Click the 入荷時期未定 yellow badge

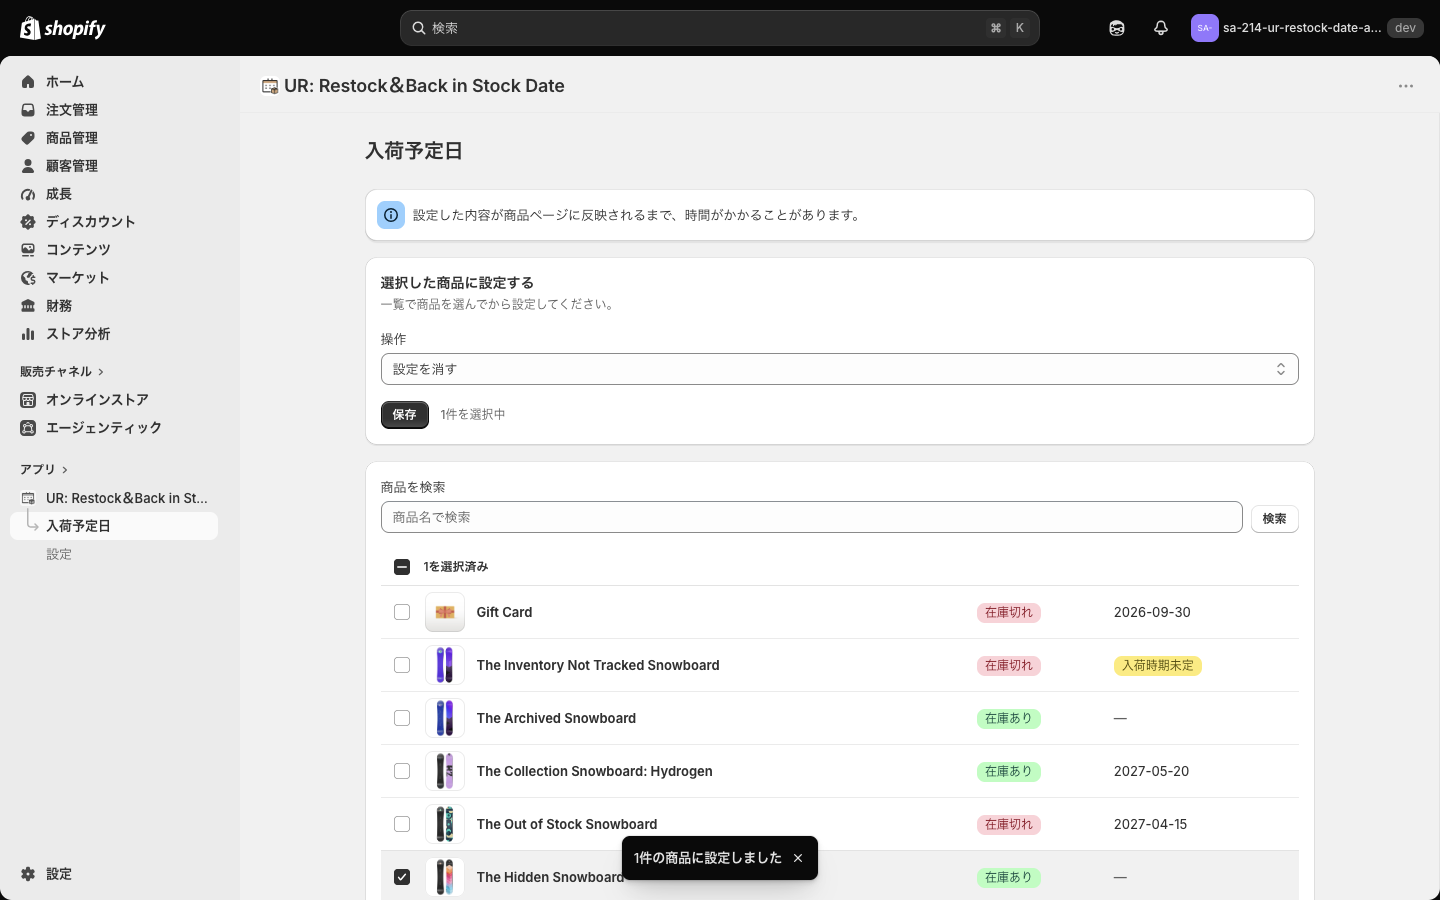(x=1158, y=665)
